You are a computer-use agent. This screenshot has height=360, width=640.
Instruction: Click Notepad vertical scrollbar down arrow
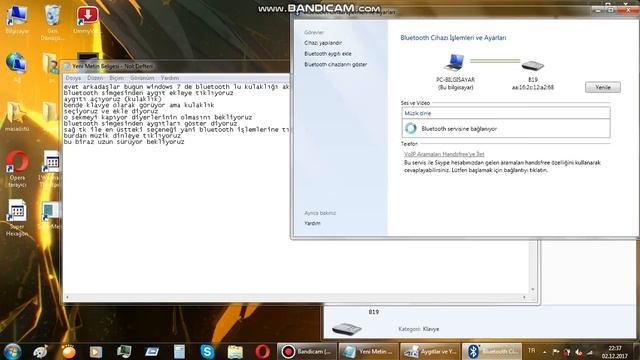(x=532, y=289)
